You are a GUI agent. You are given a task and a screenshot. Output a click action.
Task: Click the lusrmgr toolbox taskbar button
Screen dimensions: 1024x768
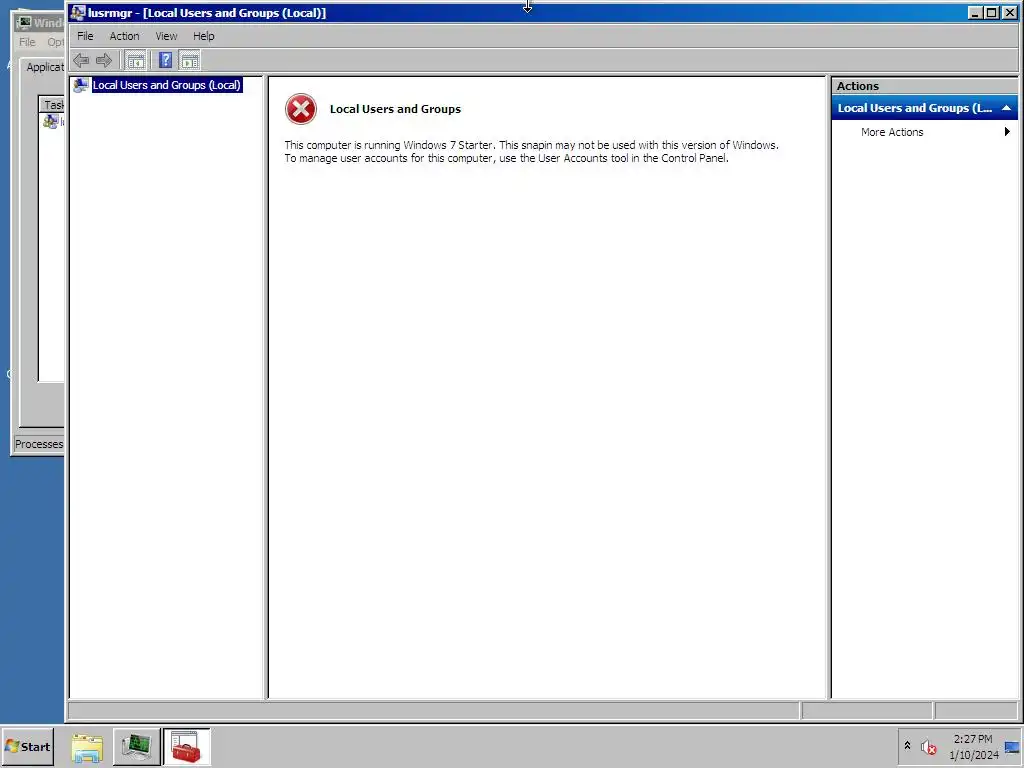click(x=186, y=747)
